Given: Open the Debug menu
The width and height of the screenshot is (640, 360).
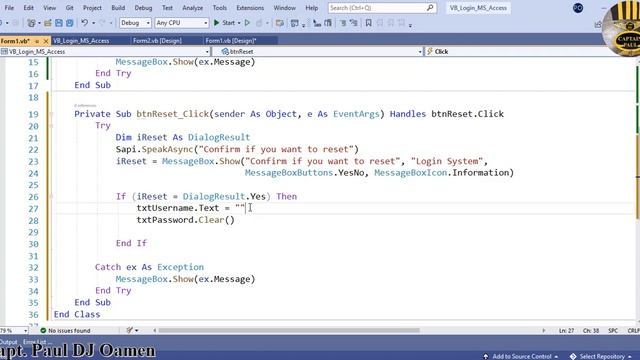Looking at the screenshot, I should click(x=143, y=8).
